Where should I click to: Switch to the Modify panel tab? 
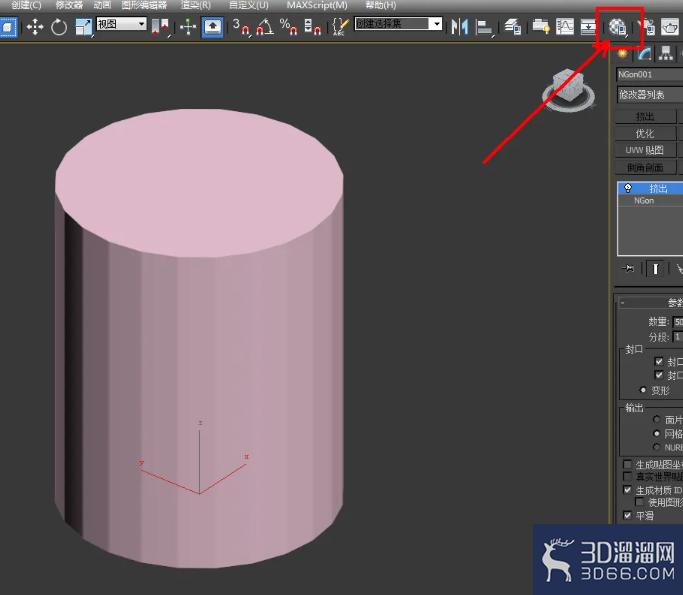[x=644, y=54]
